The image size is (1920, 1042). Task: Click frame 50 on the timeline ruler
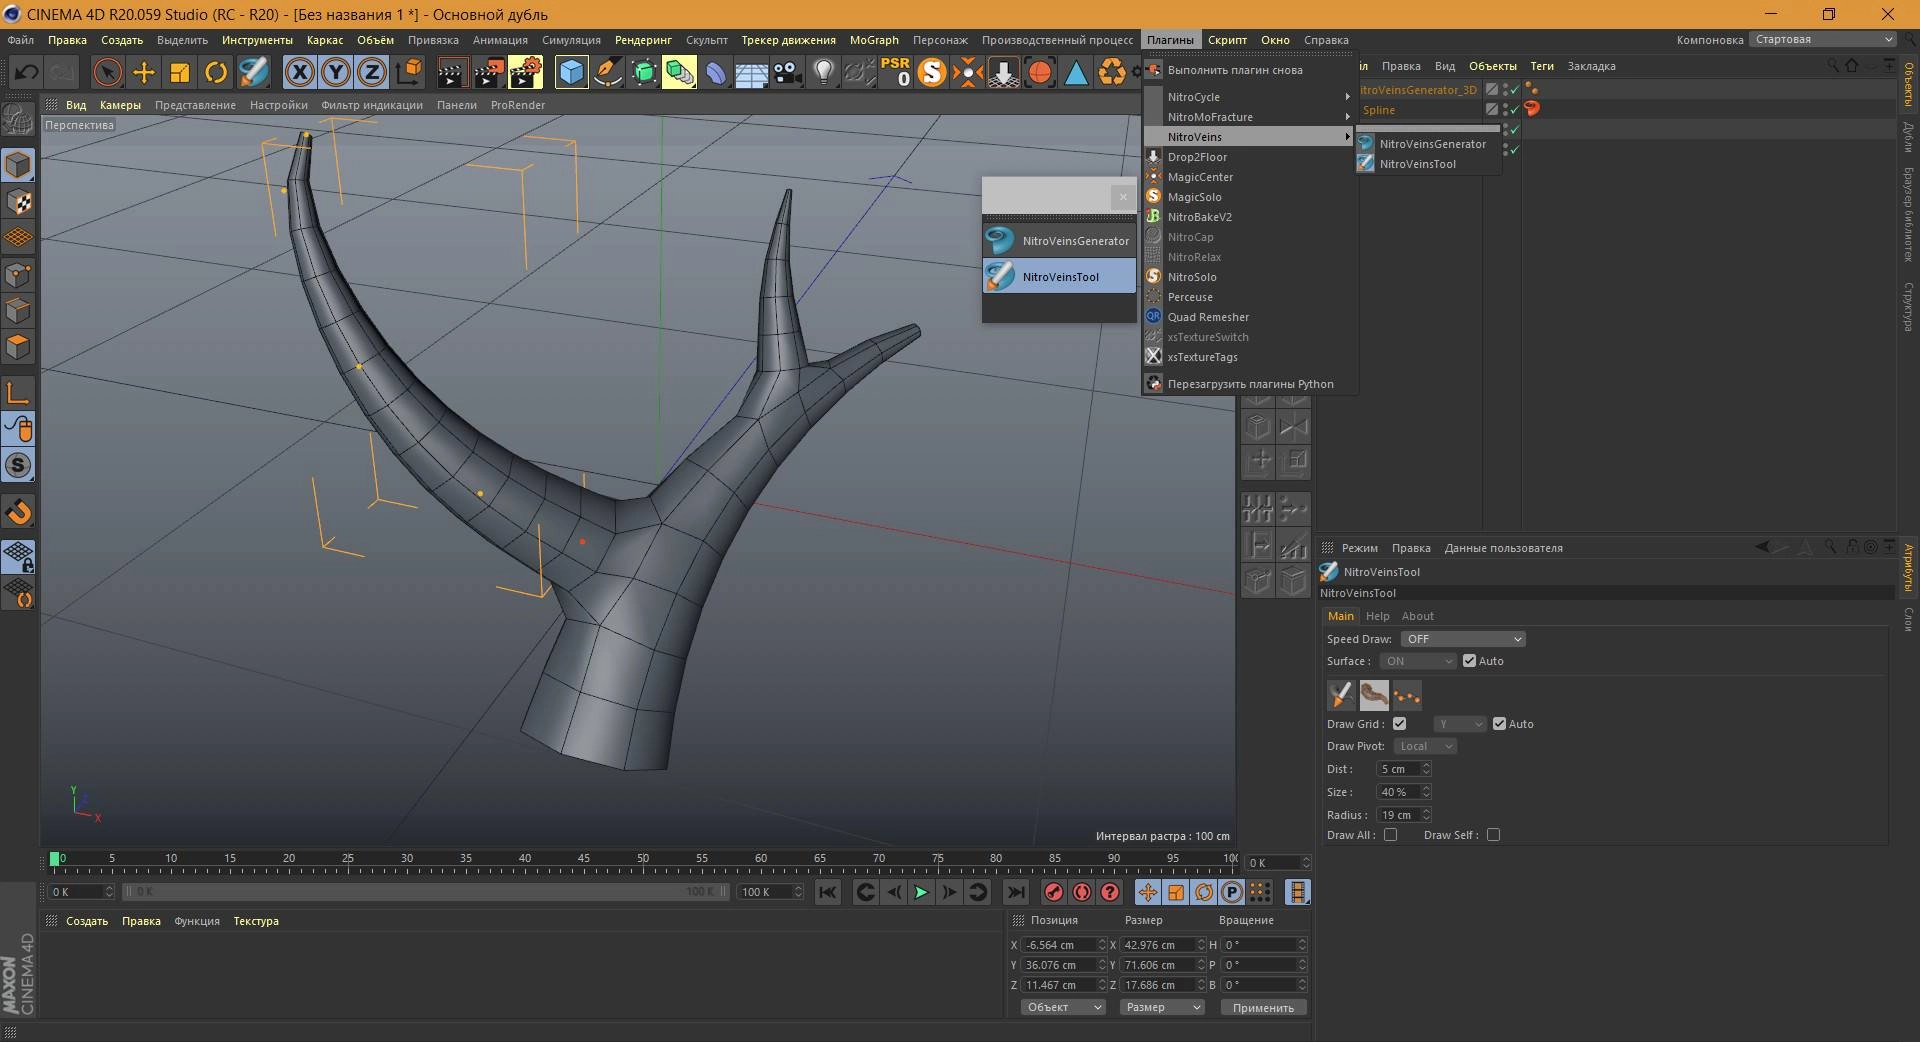click(x=643, y=859)
